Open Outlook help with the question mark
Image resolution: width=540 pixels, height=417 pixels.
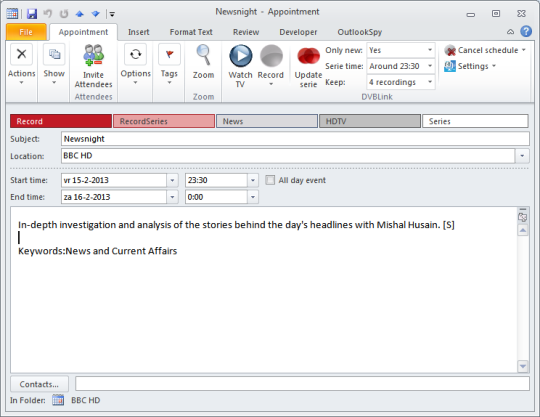click(526, 32)
